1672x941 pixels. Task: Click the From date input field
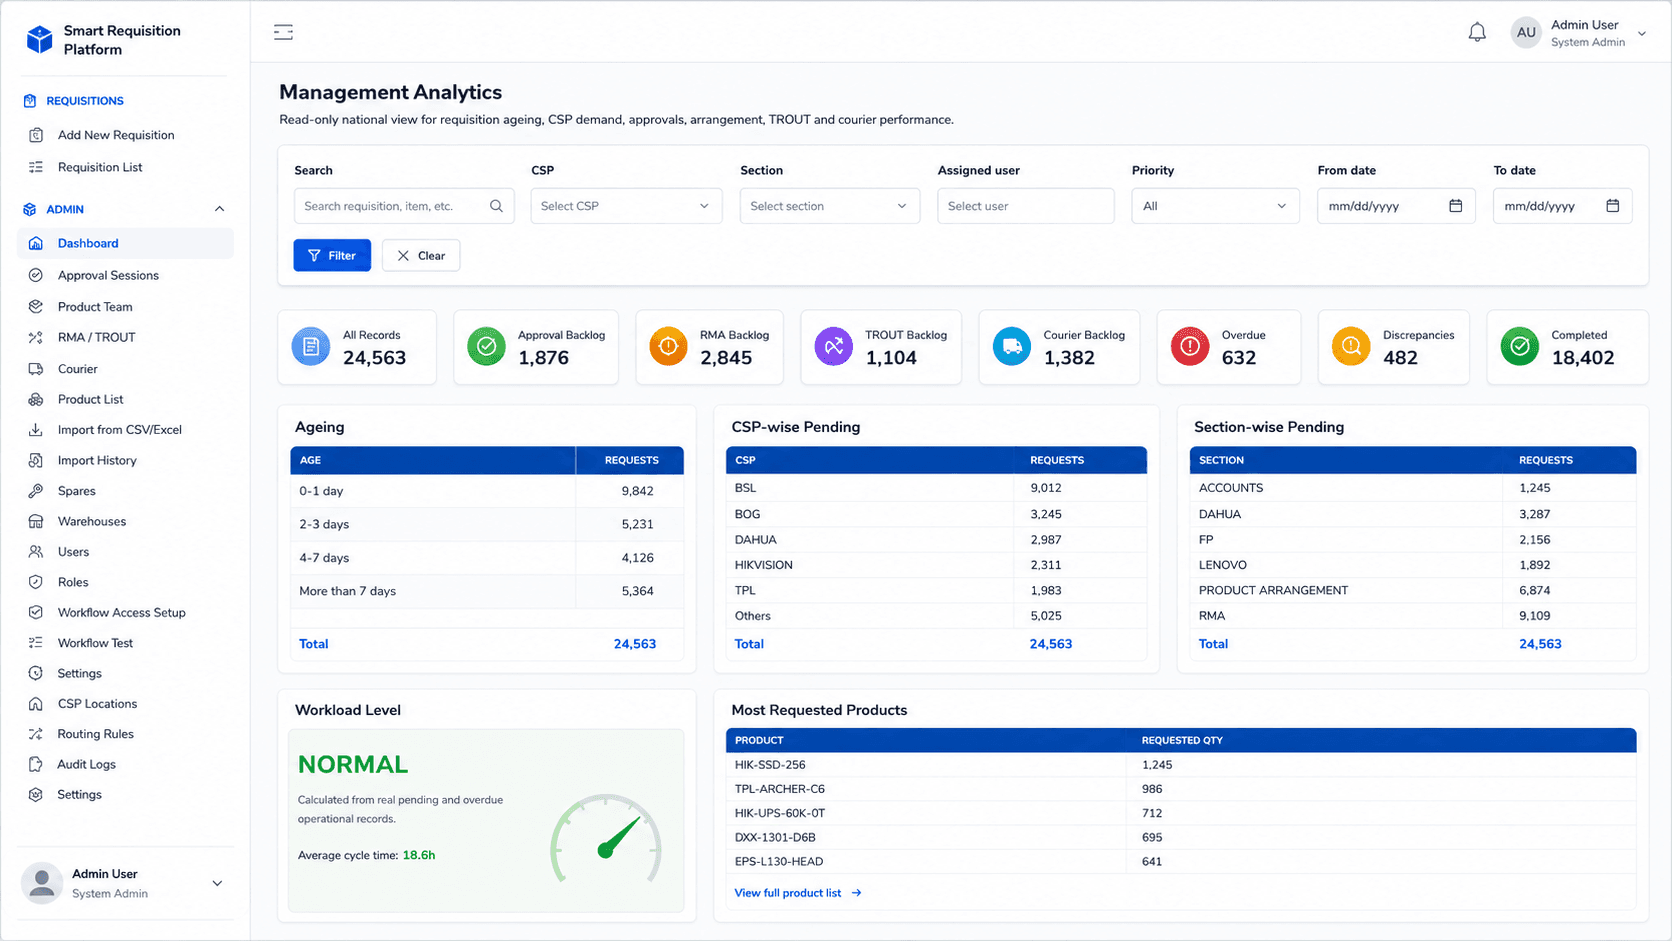(1396, 206)
